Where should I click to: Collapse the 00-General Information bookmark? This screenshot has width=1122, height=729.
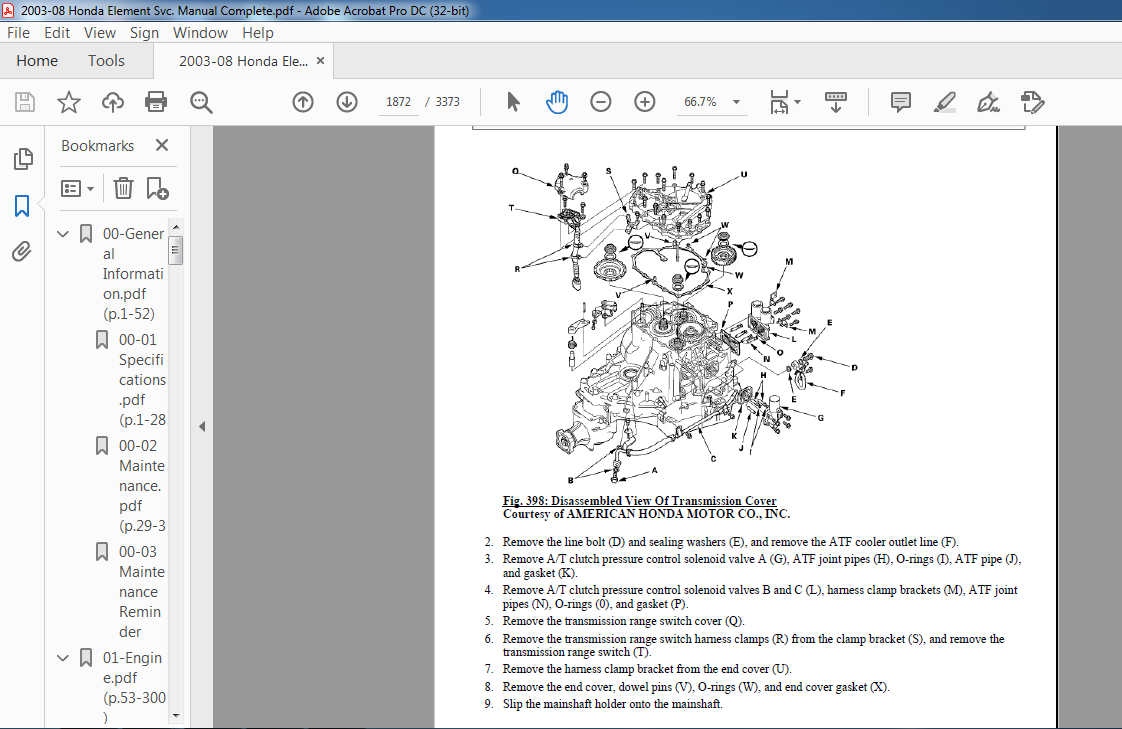pyautogui.click(x=63, y=234)
